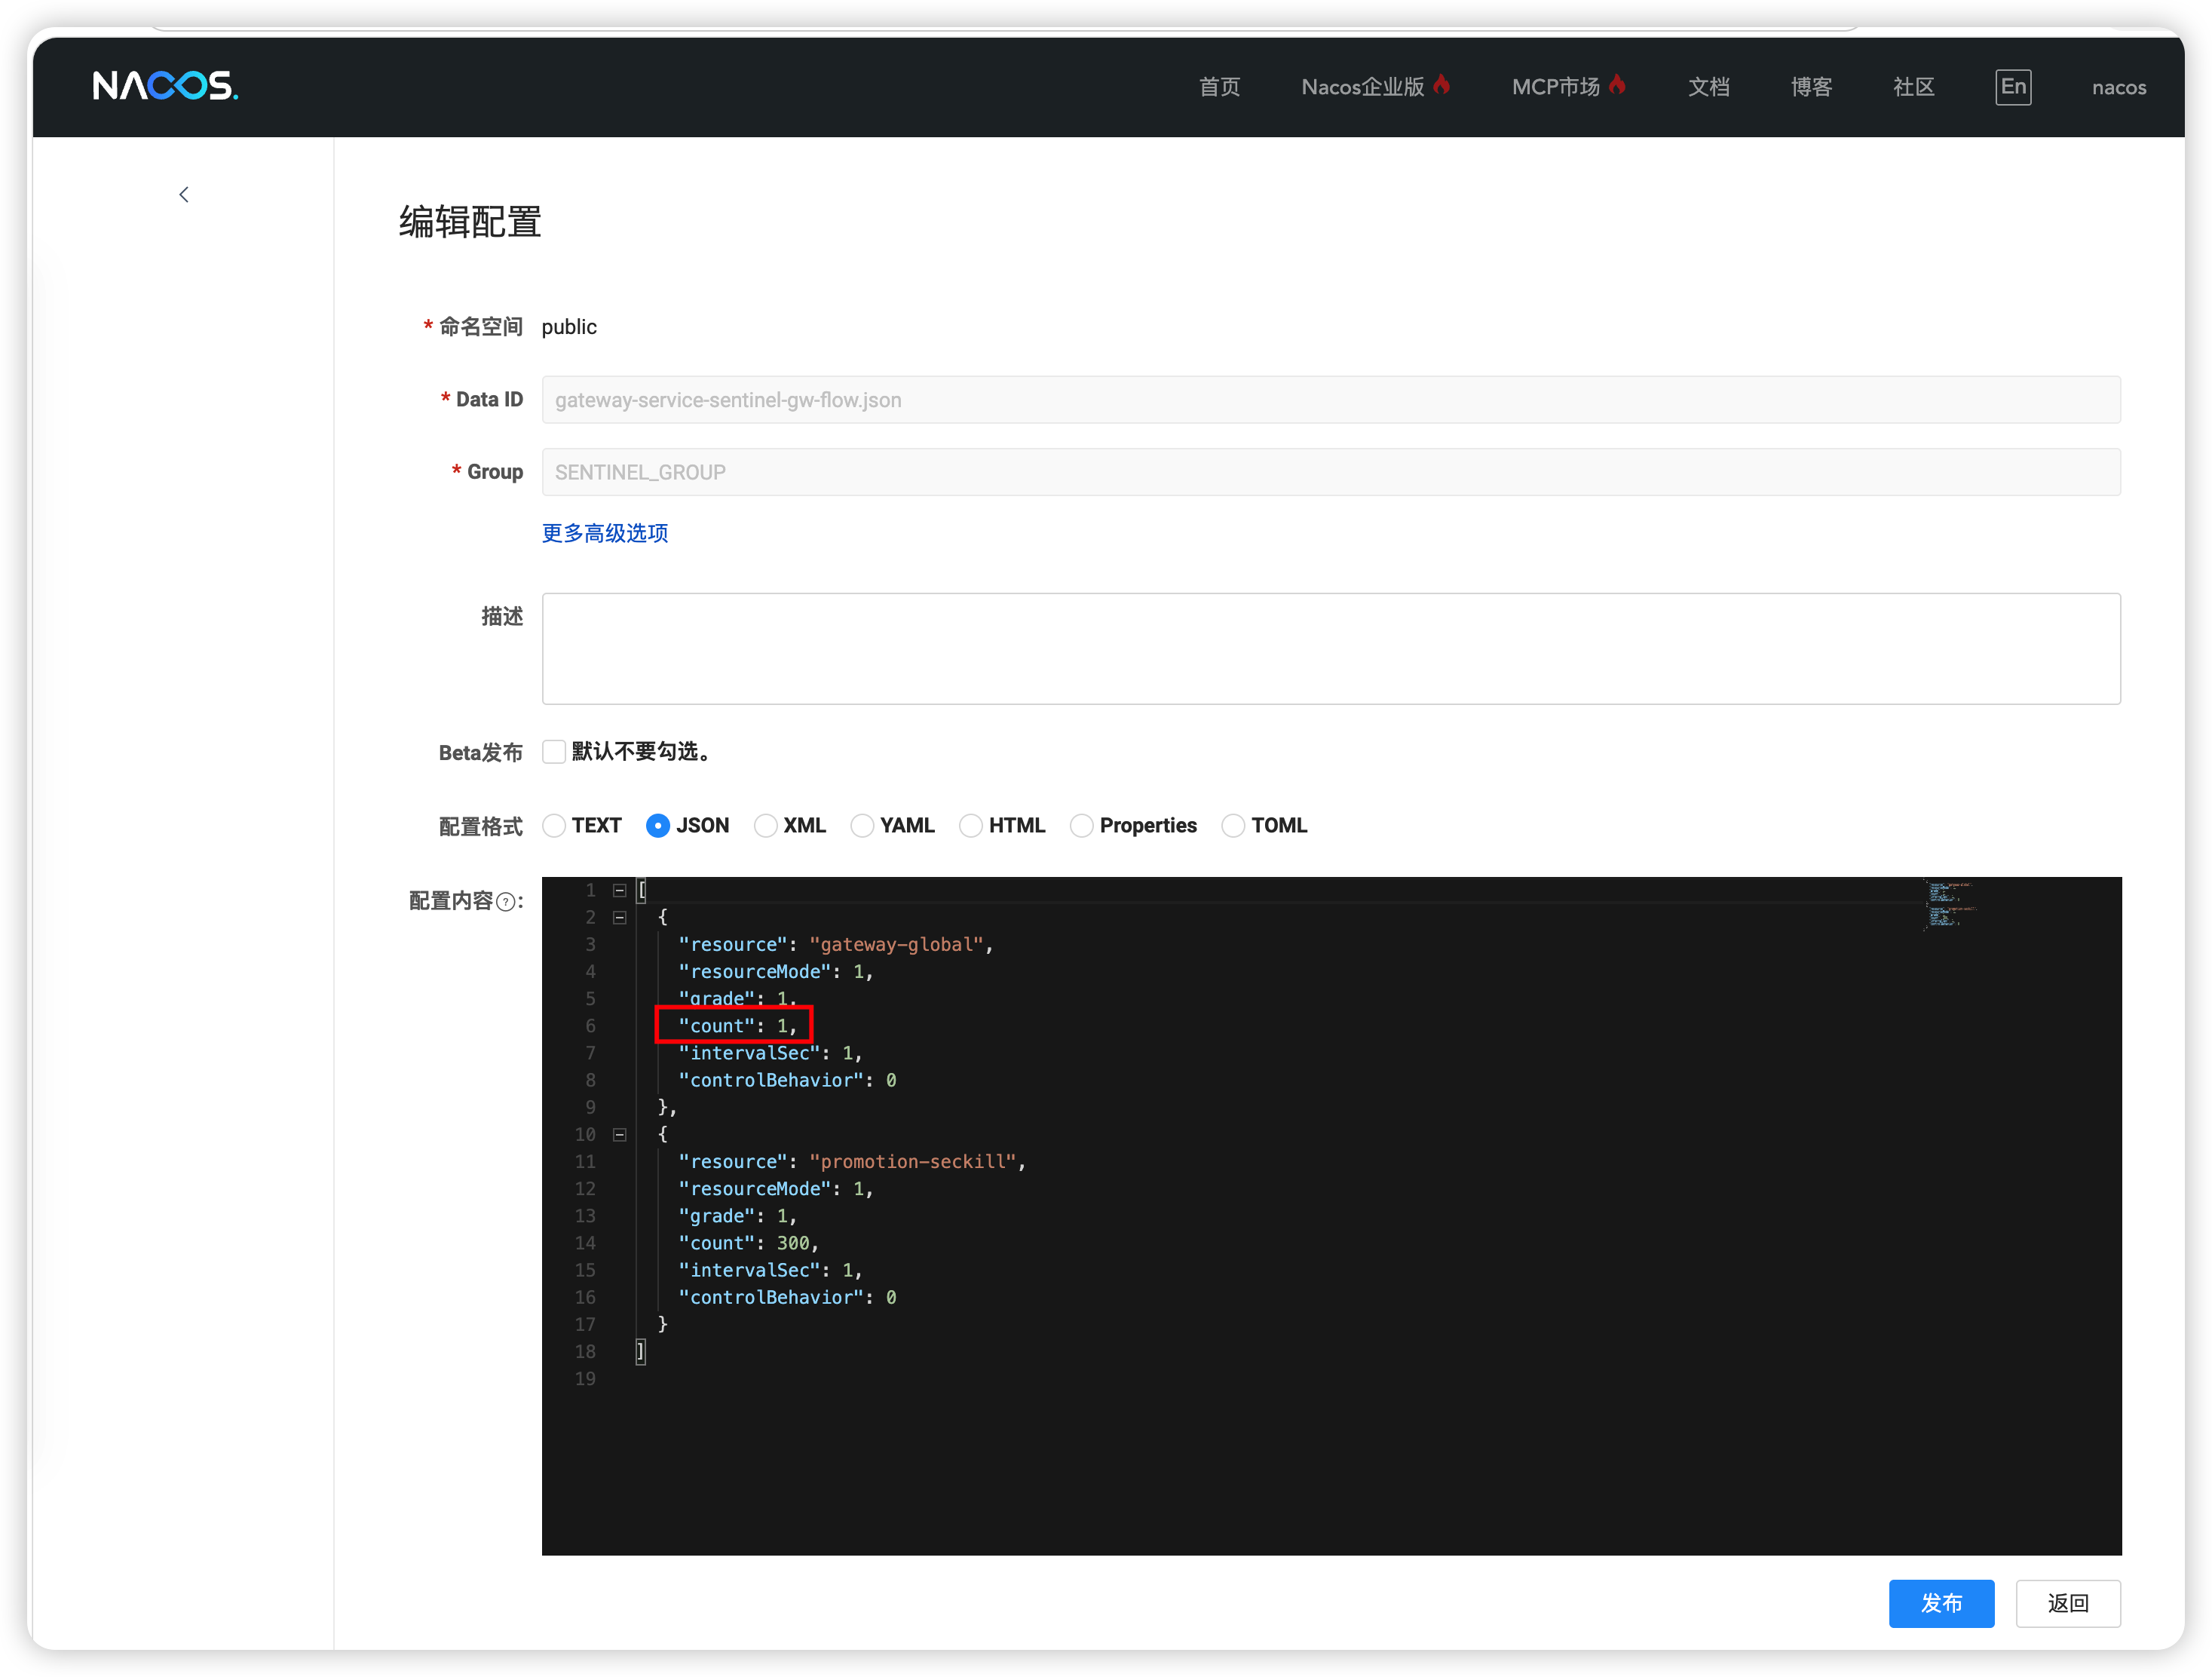The width and height of the screenshot is (2212, 1677).
Task: Select the YAML format radio button
Action: [x=862, y=826]
